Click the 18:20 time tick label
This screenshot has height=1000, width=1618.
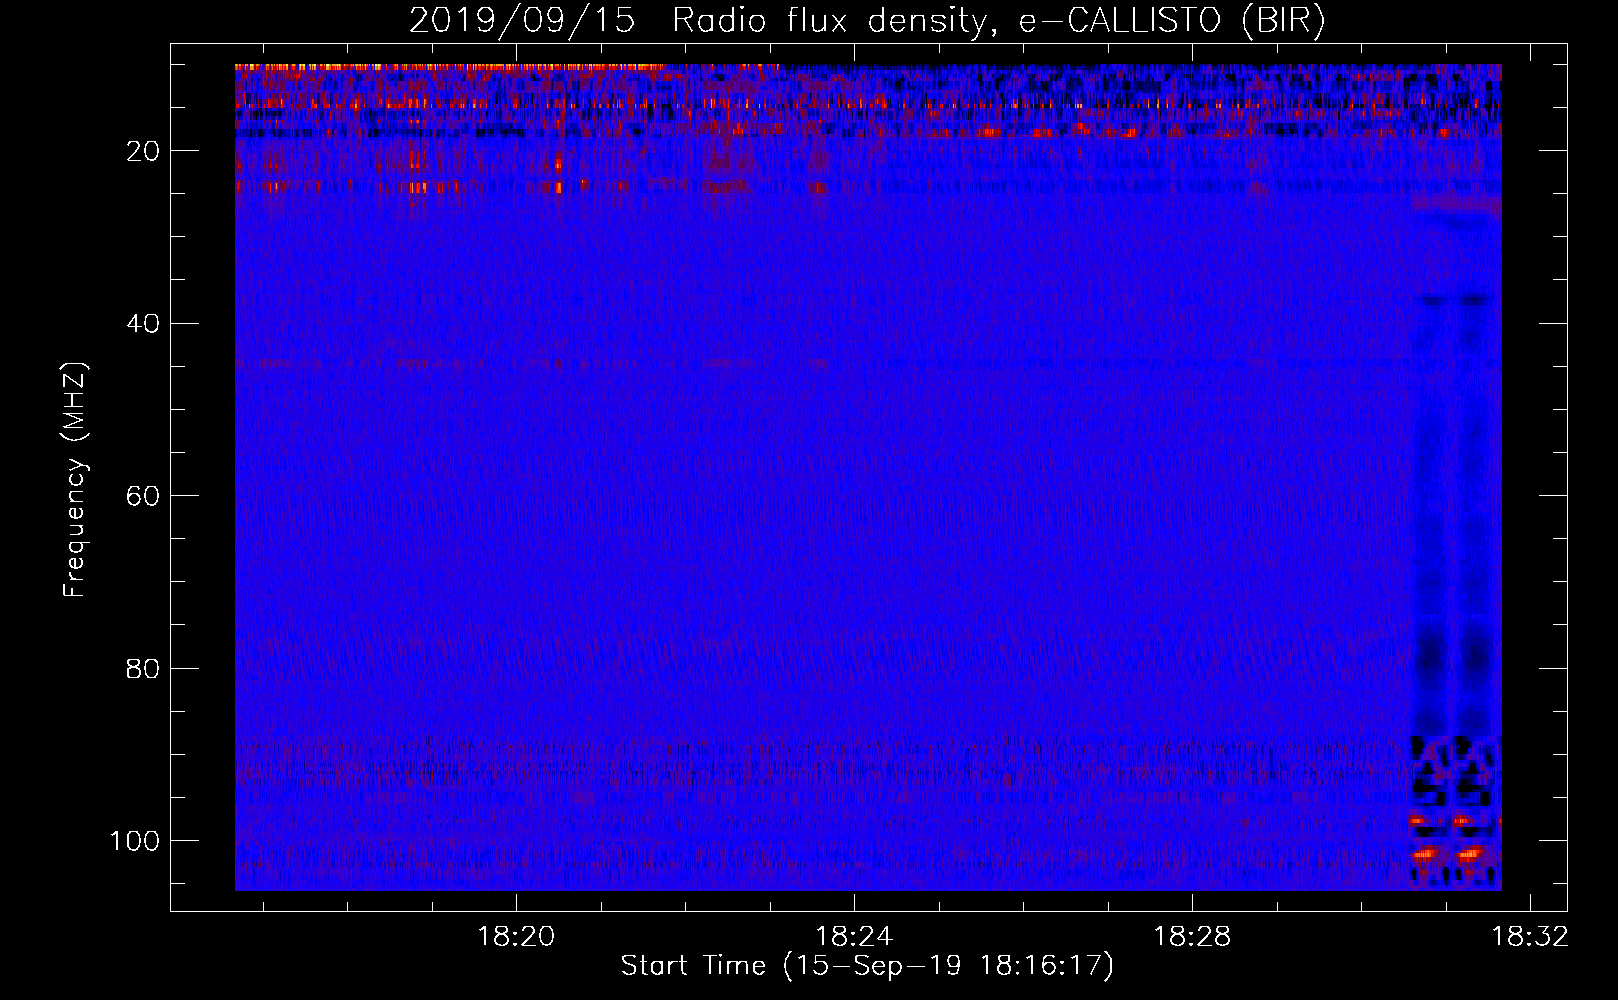[516, 937]
